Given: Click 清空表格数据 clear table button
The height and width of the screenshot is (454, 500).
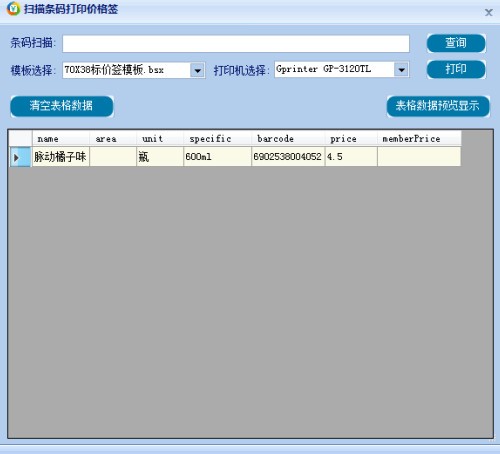Looking at the screenshot, I should click(62, 106).
